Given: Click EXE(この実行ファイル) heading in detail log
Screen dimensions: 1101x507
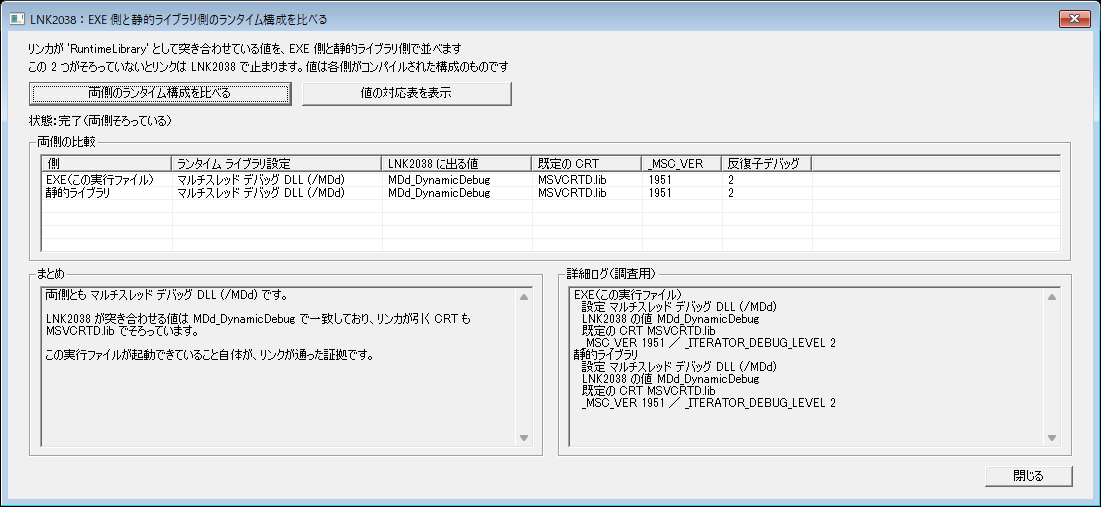Looking at the screenshot, I should pyautogui.click(x=628, y=294).
